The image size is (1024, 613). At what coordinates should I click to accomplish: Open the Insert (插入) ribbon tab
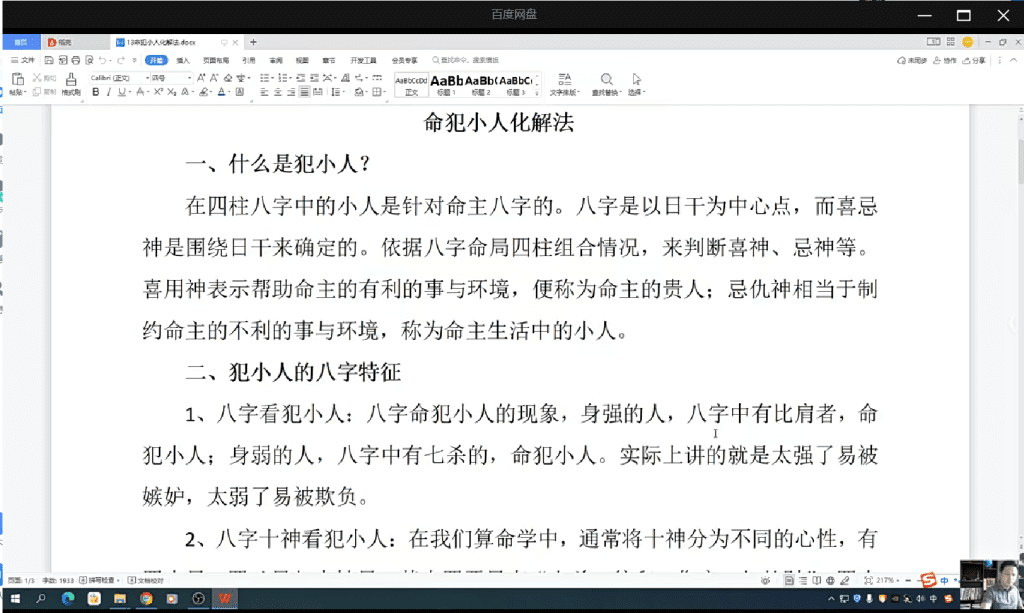pos(183,60)
